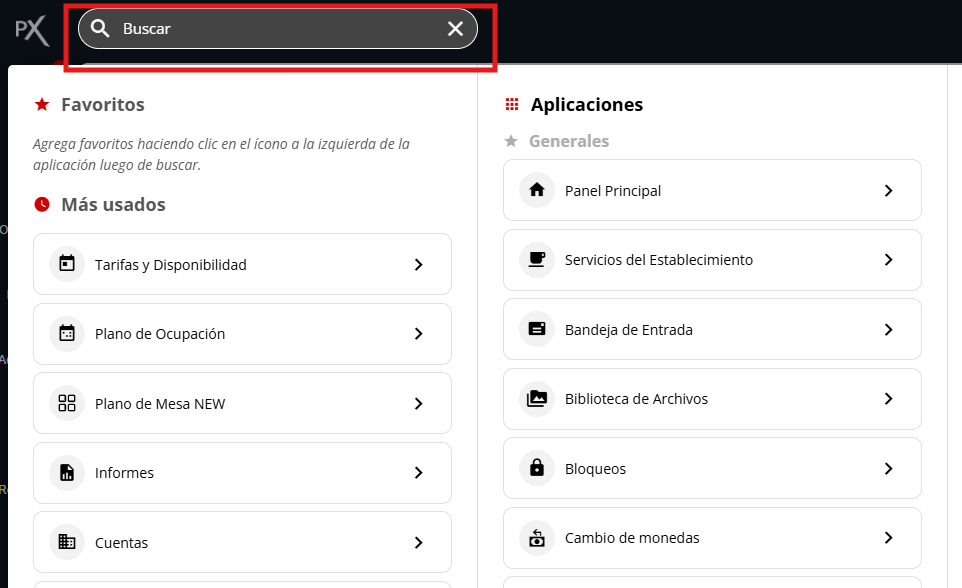Click the Cuentas ledger icon

point(66,542)
